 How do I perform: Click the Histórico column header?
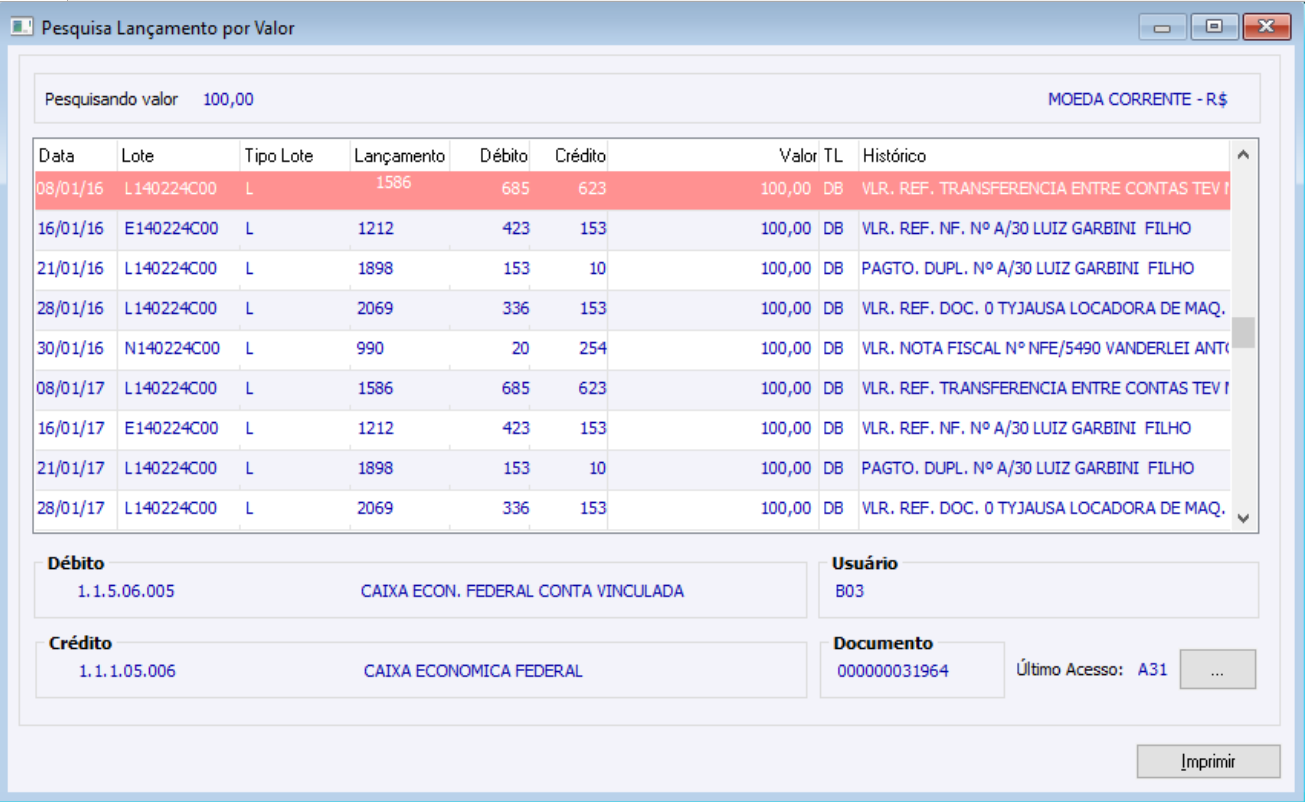(x=1045, y=155)
